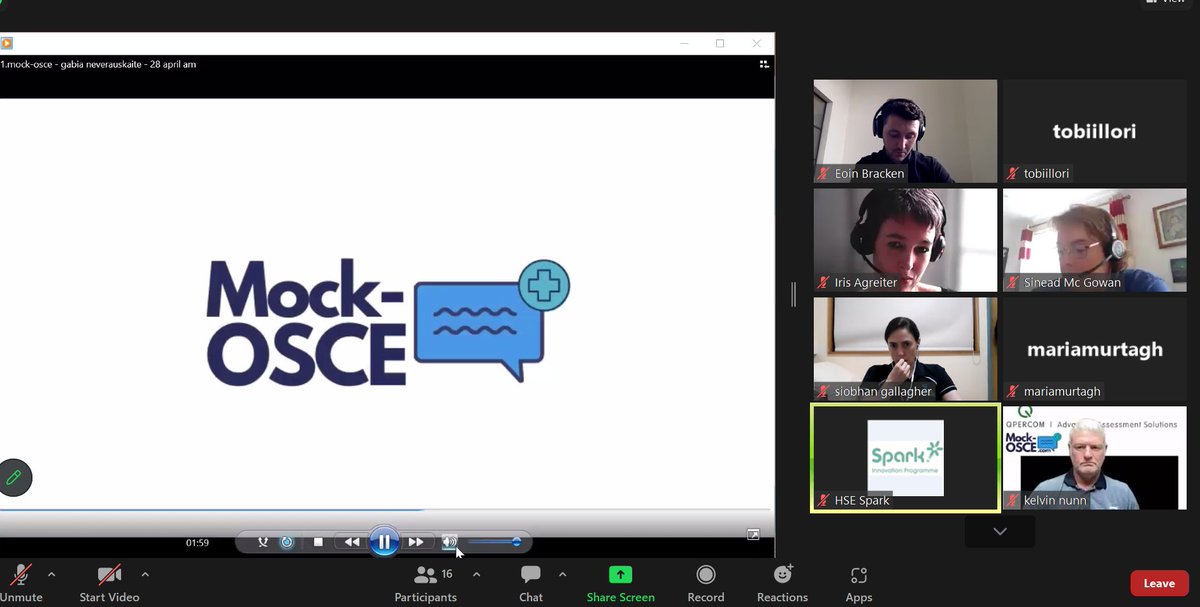Click the 'Iris Agreiter' name label
Viewport: 1200px width, 607px height.
[x=866, y=283]
